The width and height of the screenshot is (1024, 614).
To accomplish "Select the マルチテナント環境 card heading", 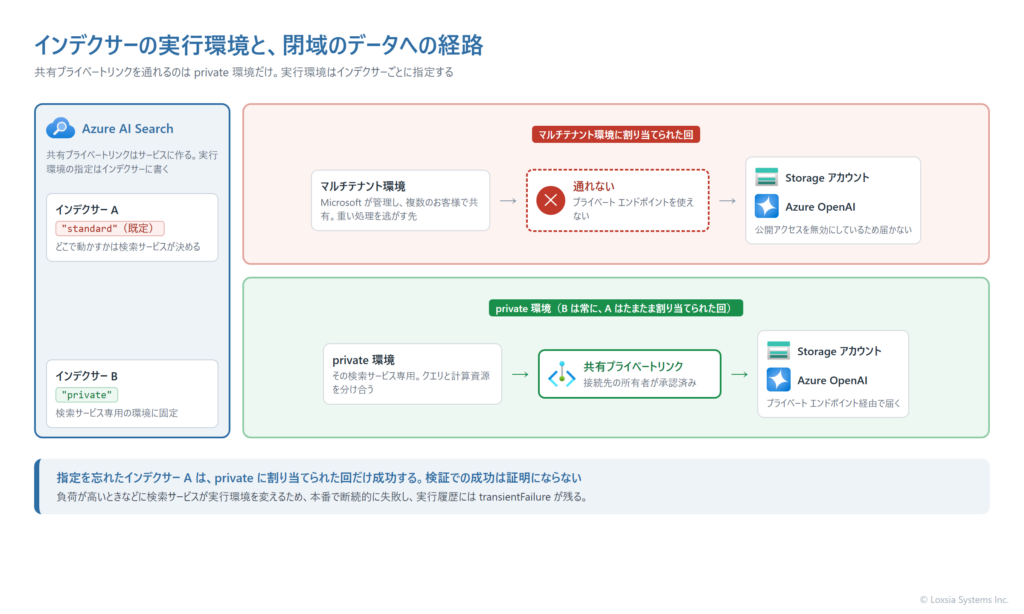I will click(x=363, y=186).
